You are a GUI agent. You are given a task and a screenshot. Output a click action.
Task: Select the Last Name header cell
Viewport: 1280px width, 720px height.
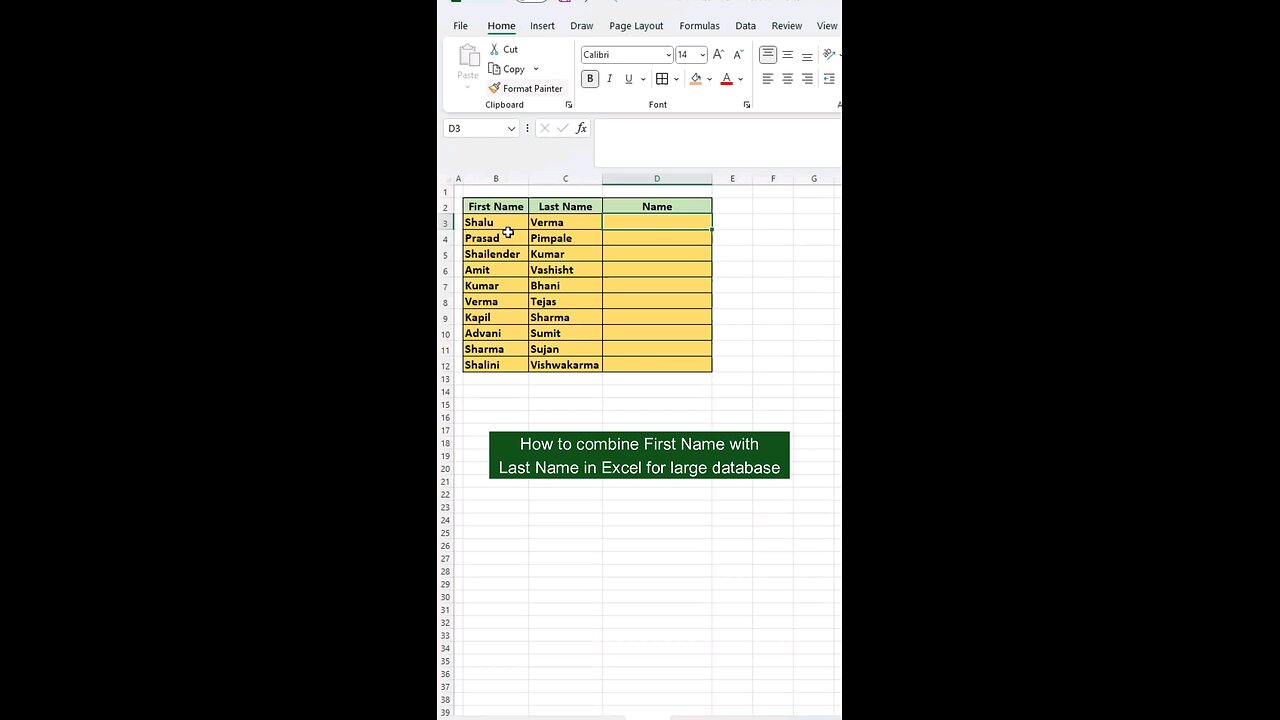click(565, 206)
